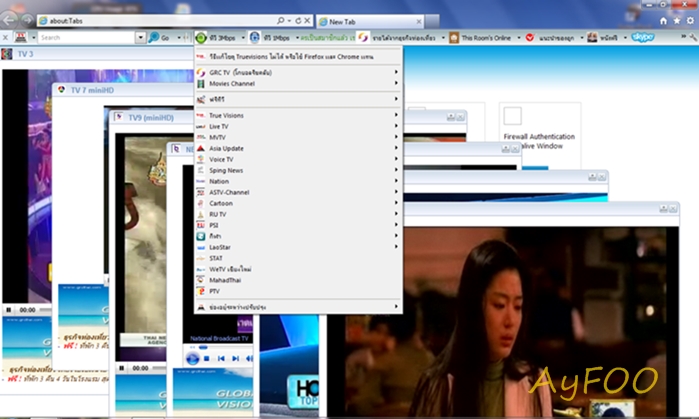Select PTV in the channel menu
The width and height of the screenshot is (699, 419).
click(299, 291)
